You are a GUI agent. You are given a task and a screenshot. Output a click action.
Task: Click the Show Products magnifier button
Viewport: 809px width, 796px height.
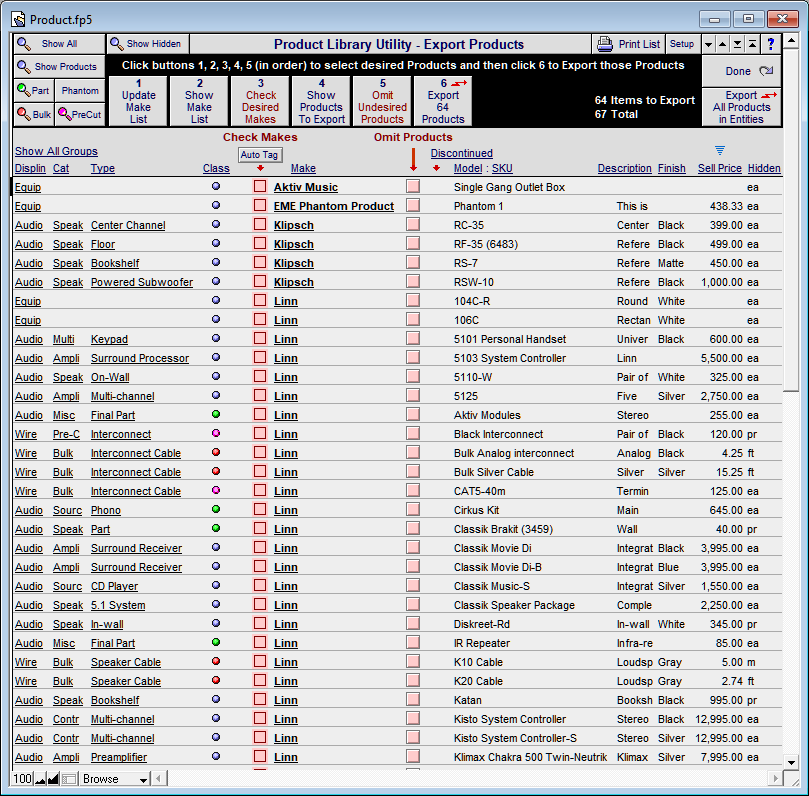[59, 67]
